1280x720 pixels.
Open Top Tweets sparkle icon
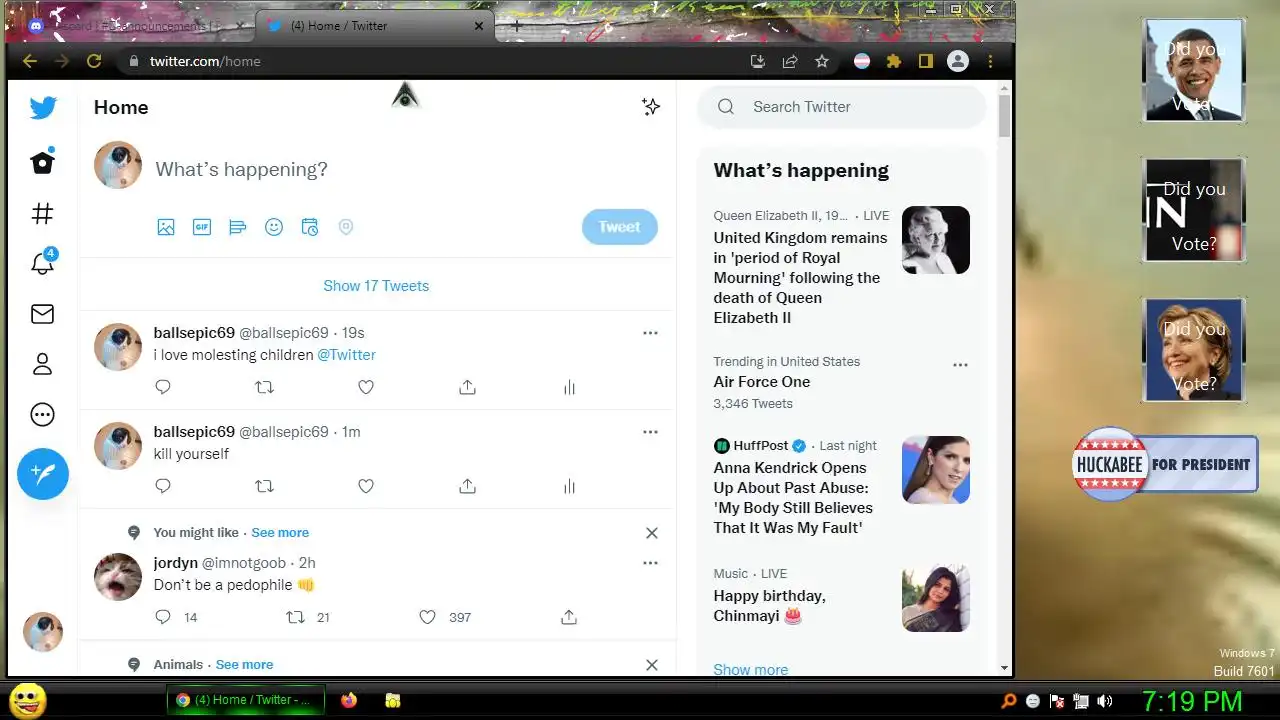point(651,107)
